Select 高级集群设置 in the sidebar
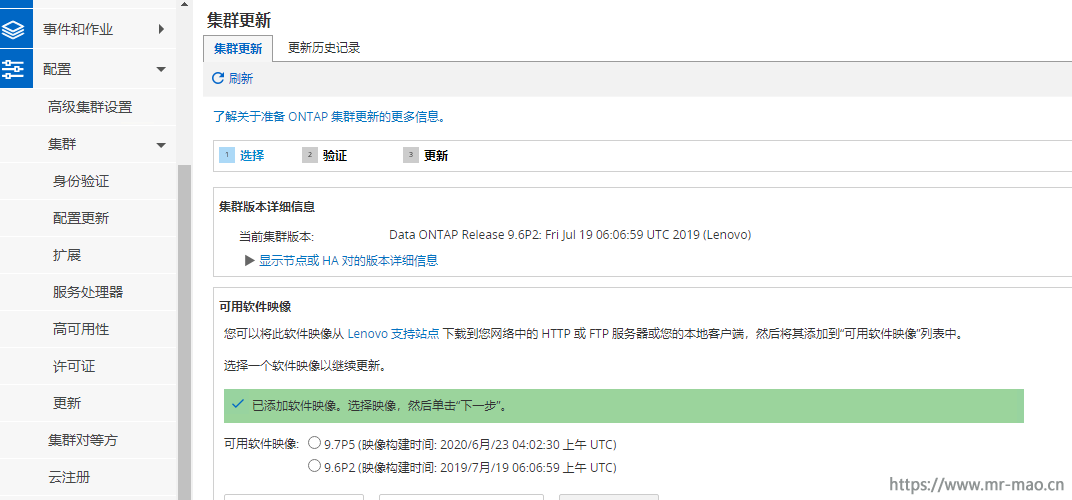The height and width of the screenshot is (500, 1072). (x=90, y=107)
